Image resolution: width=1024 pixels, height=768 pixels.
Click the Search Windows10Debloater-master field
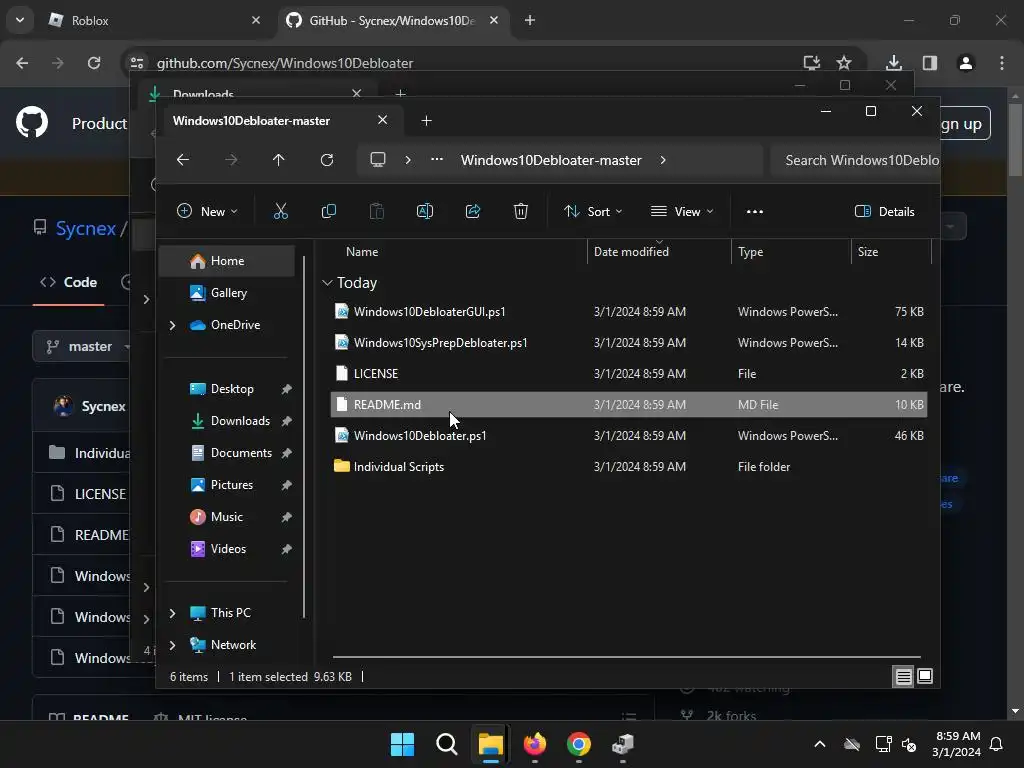point(855,160)
